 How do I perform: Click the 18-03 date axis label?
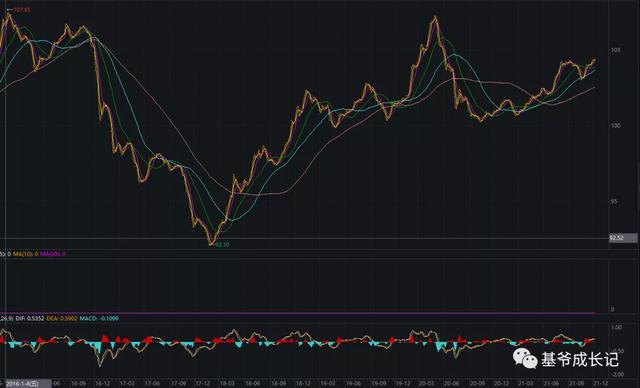pos(227,384)
